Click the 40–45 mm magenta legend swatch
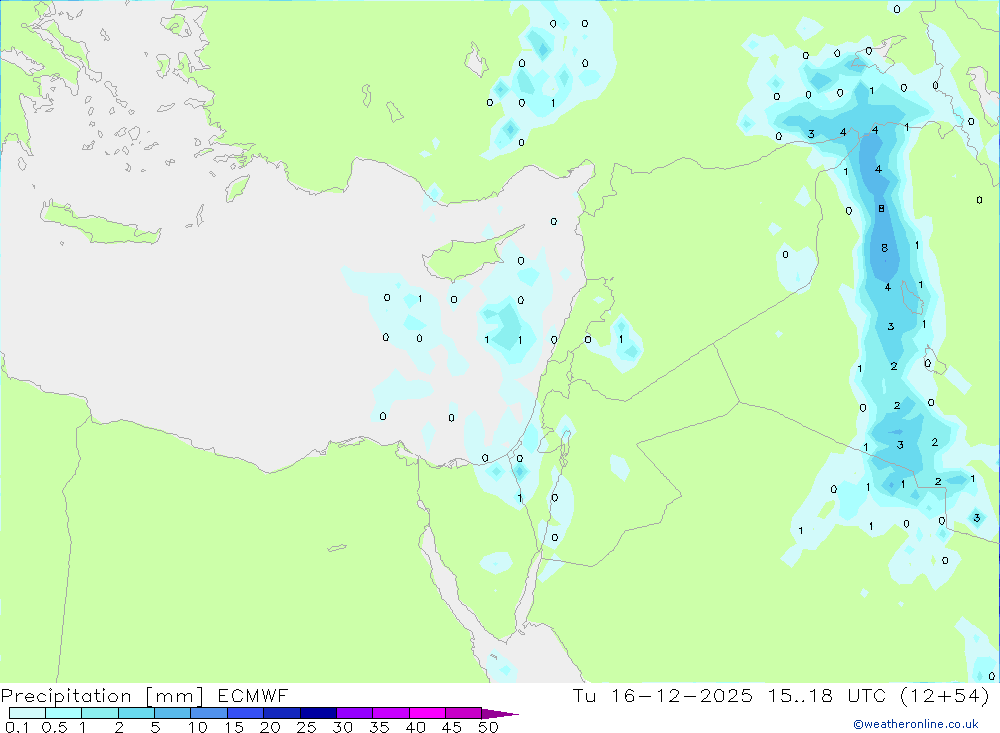Screen dimensions: 1000x733 coord(427,713)
